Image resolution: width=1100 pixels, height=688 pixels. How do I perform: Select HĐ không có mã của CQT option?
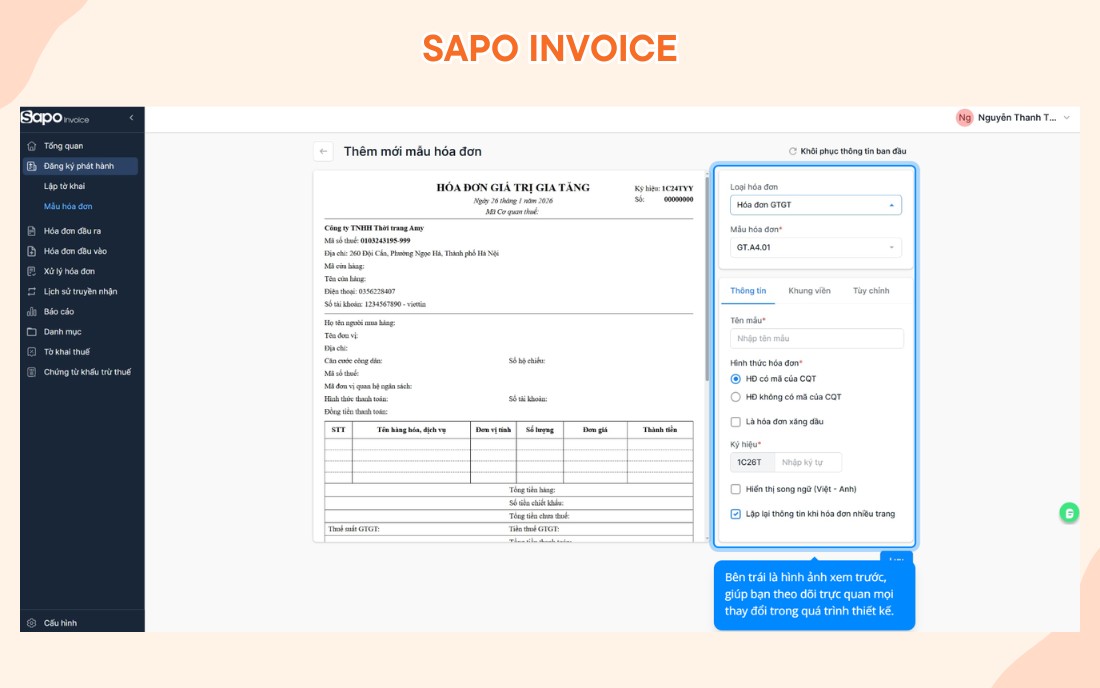(735, 397)
